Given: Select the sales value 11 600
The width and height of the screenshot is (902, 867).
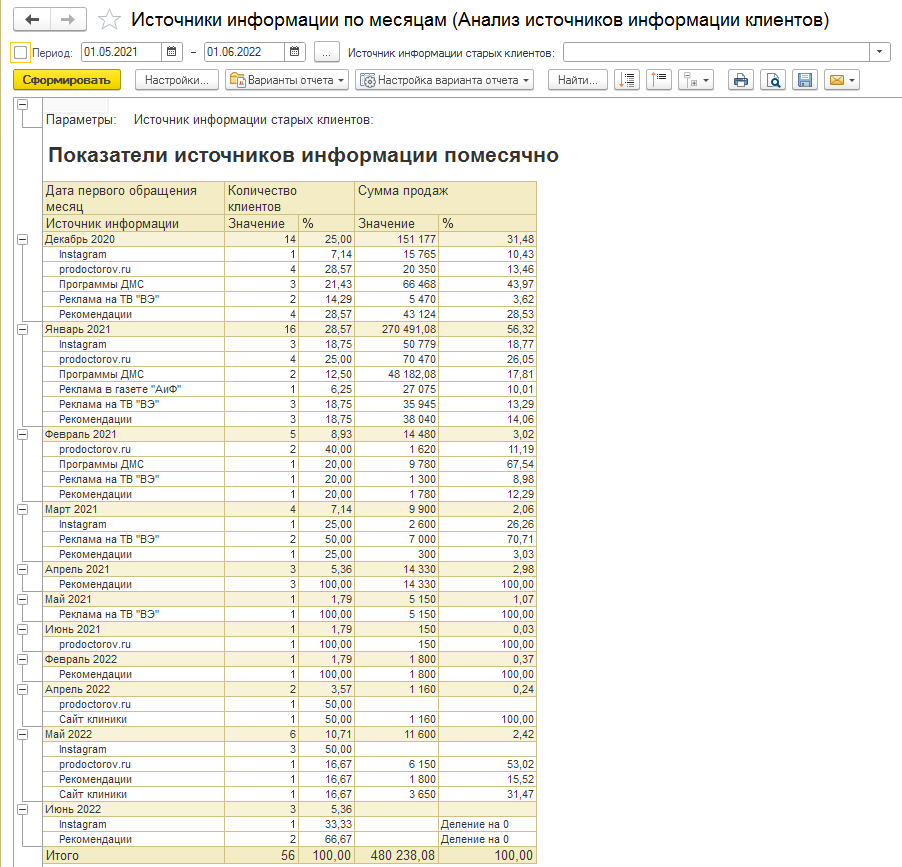Looking at the screenshot, I should click(420, 734).
